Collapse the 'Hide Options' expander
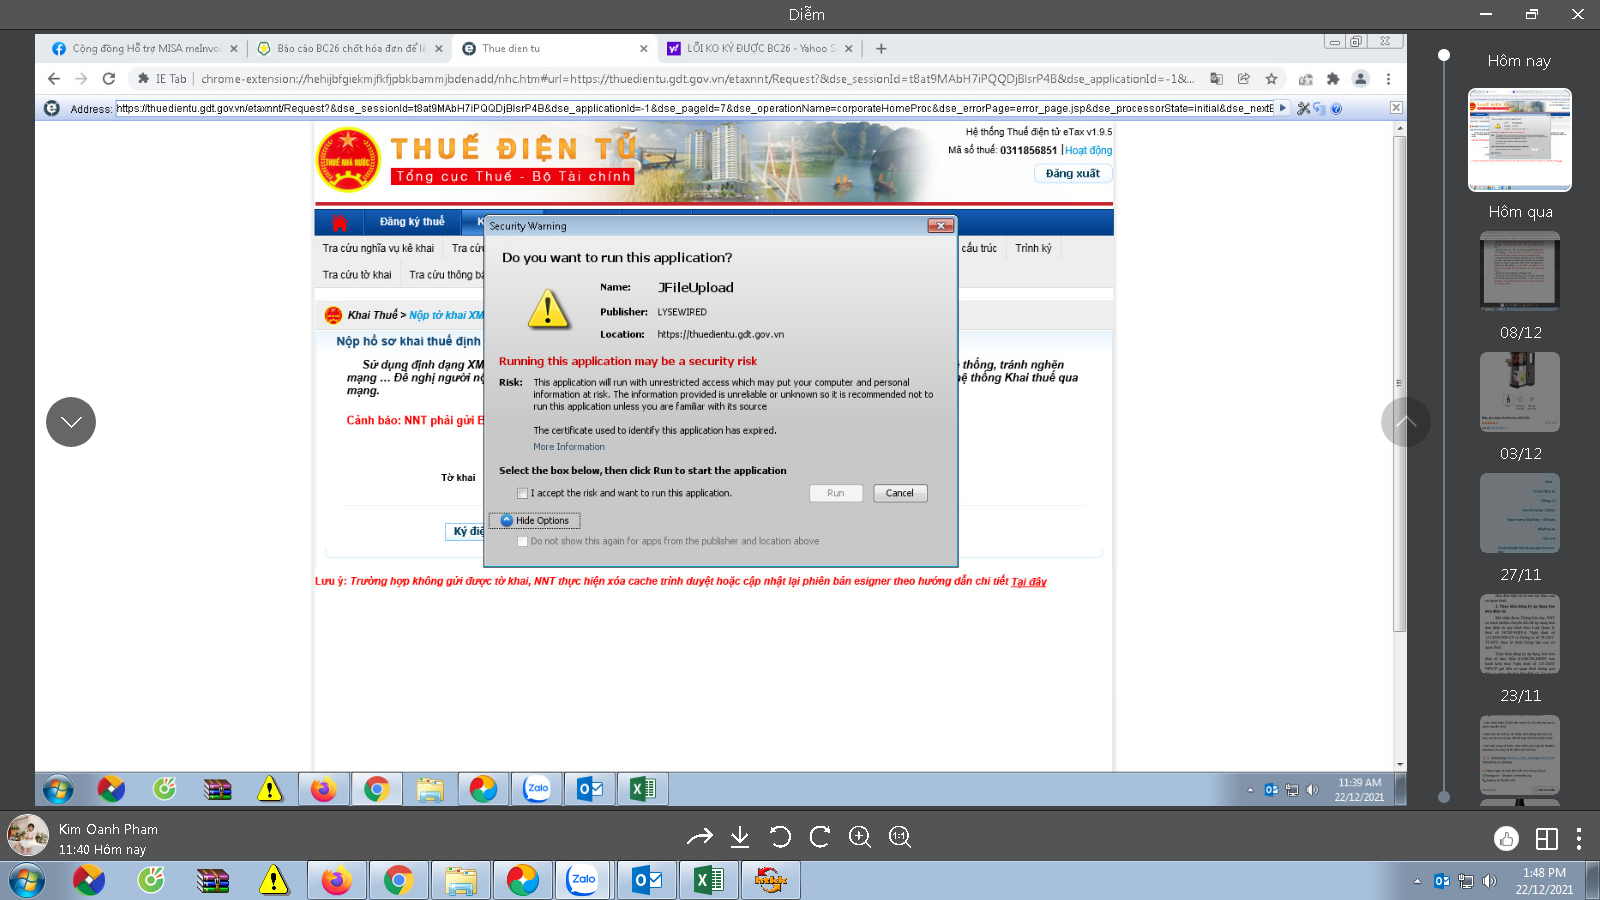 [x=535, y=520]
